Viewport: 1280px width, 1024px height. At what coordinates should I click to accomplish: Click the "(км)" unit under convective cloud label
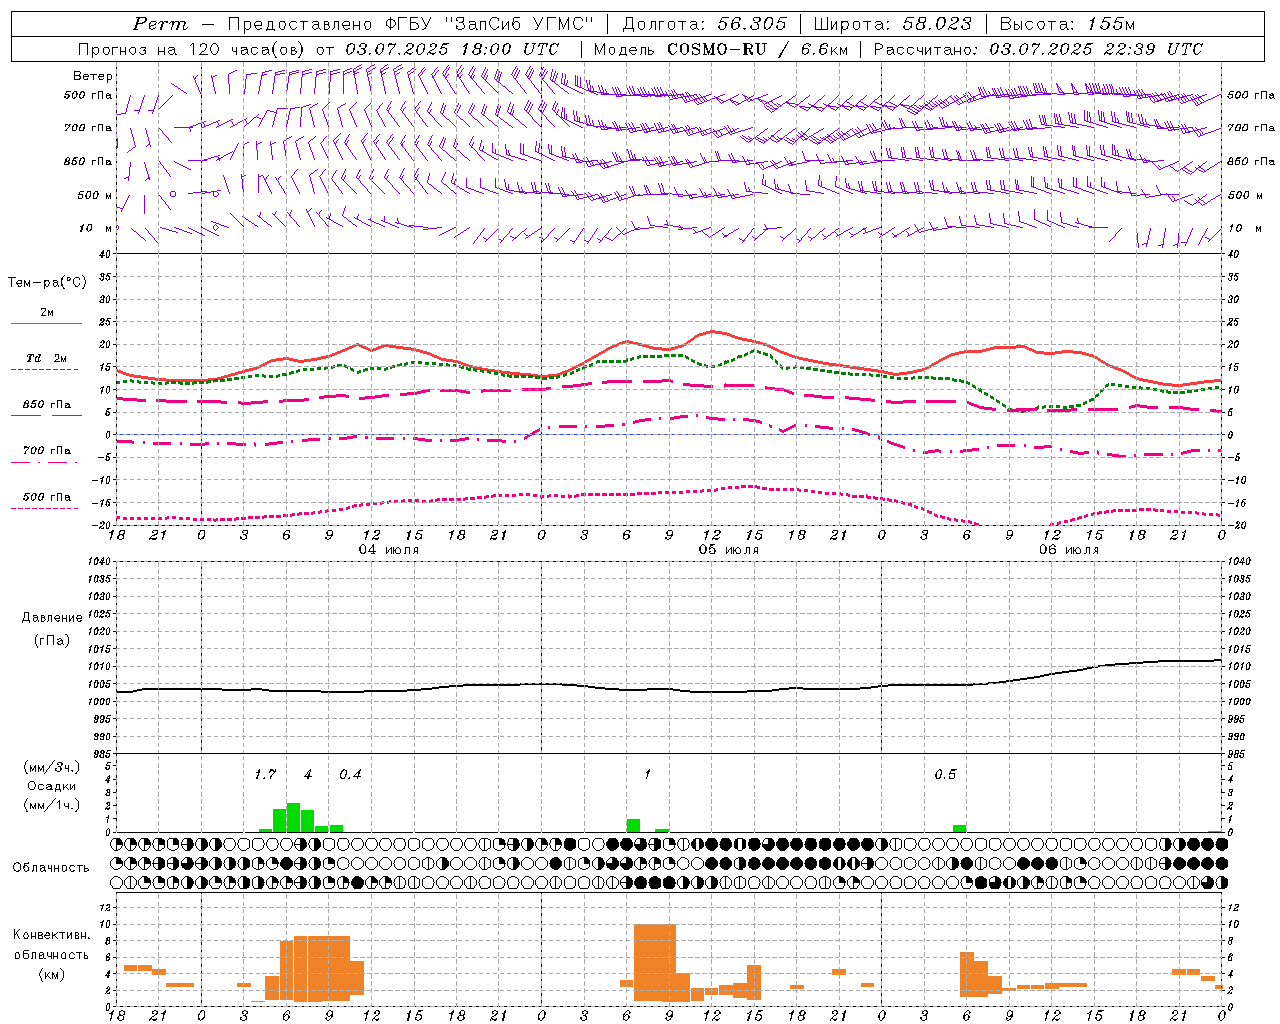[51, 975]
